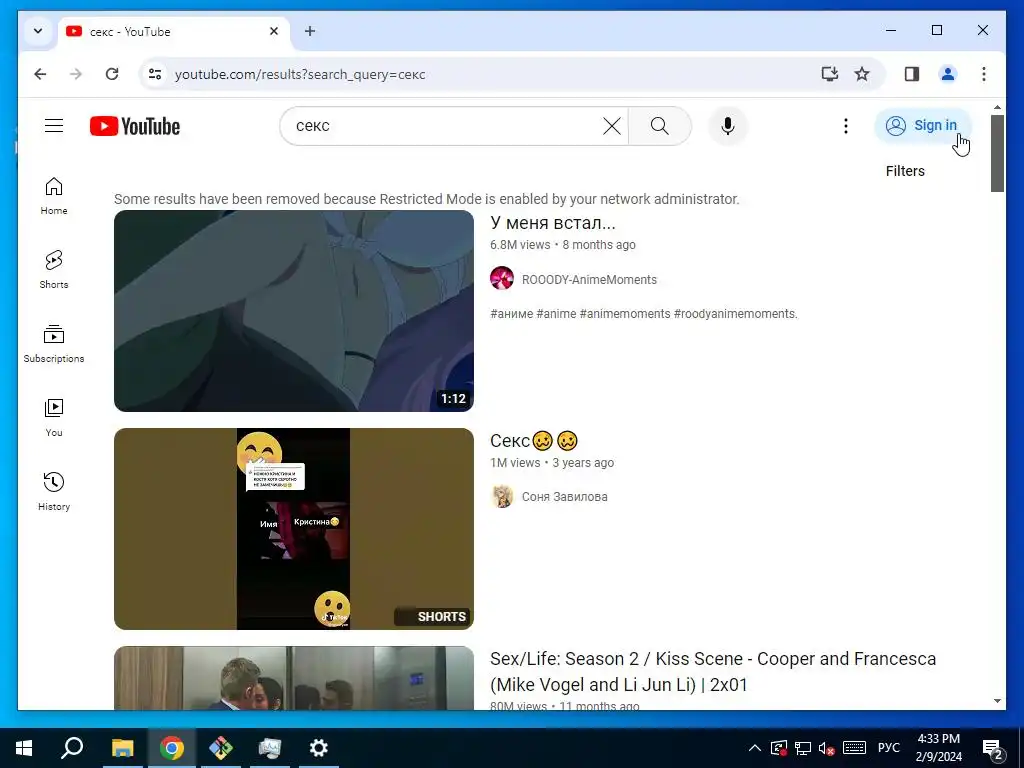Expand the tab search dropdown arrow
Screen dimensions: 1024x768
(38, 31)
